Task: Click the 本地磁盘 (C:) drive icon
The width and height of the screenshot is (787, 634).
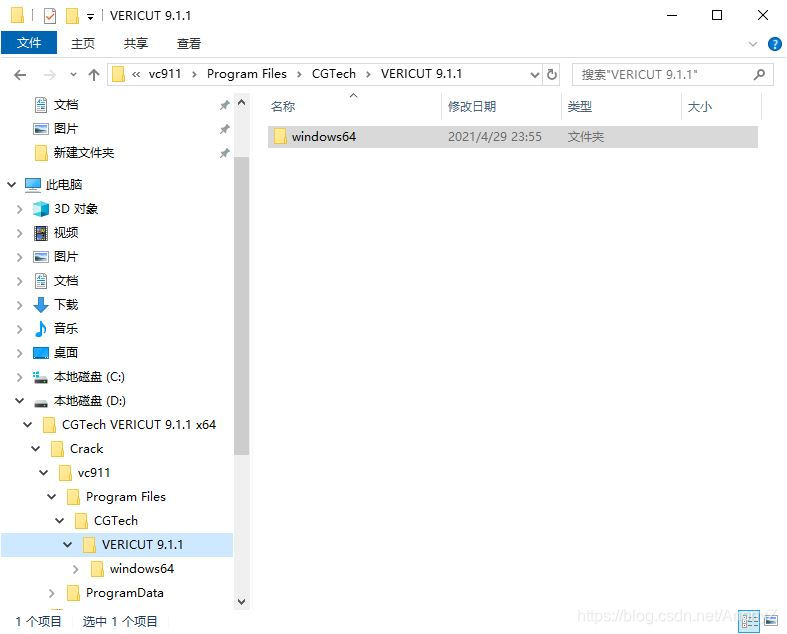Action: (40, 377)
